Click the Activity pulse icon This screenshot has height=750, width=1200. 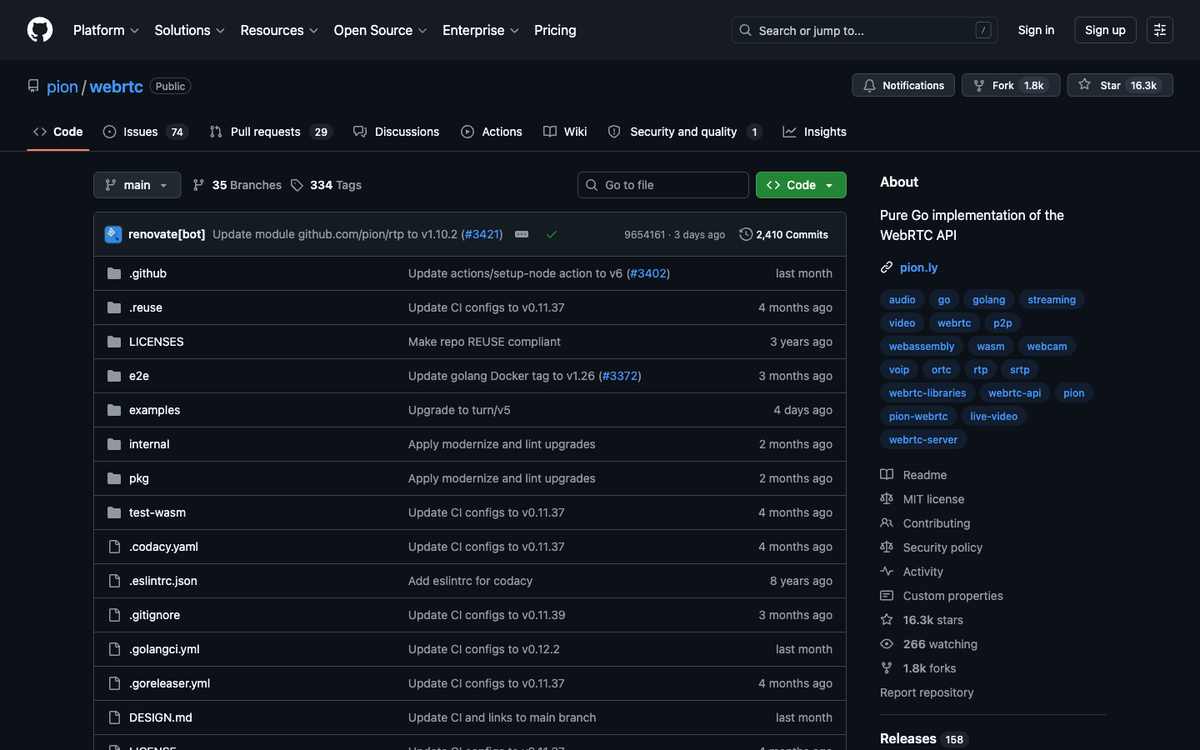(x=887, y=572)
